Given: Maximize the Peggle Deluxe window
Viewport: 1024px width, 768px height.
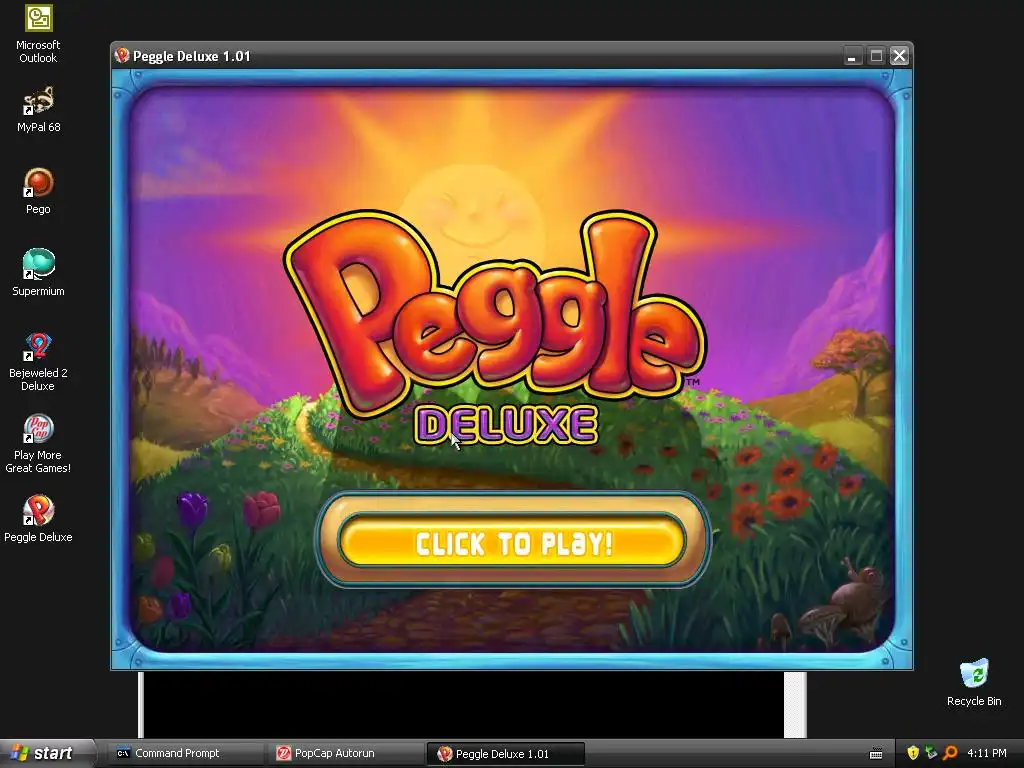Looking at the screenshot, I should click(876, 56).
